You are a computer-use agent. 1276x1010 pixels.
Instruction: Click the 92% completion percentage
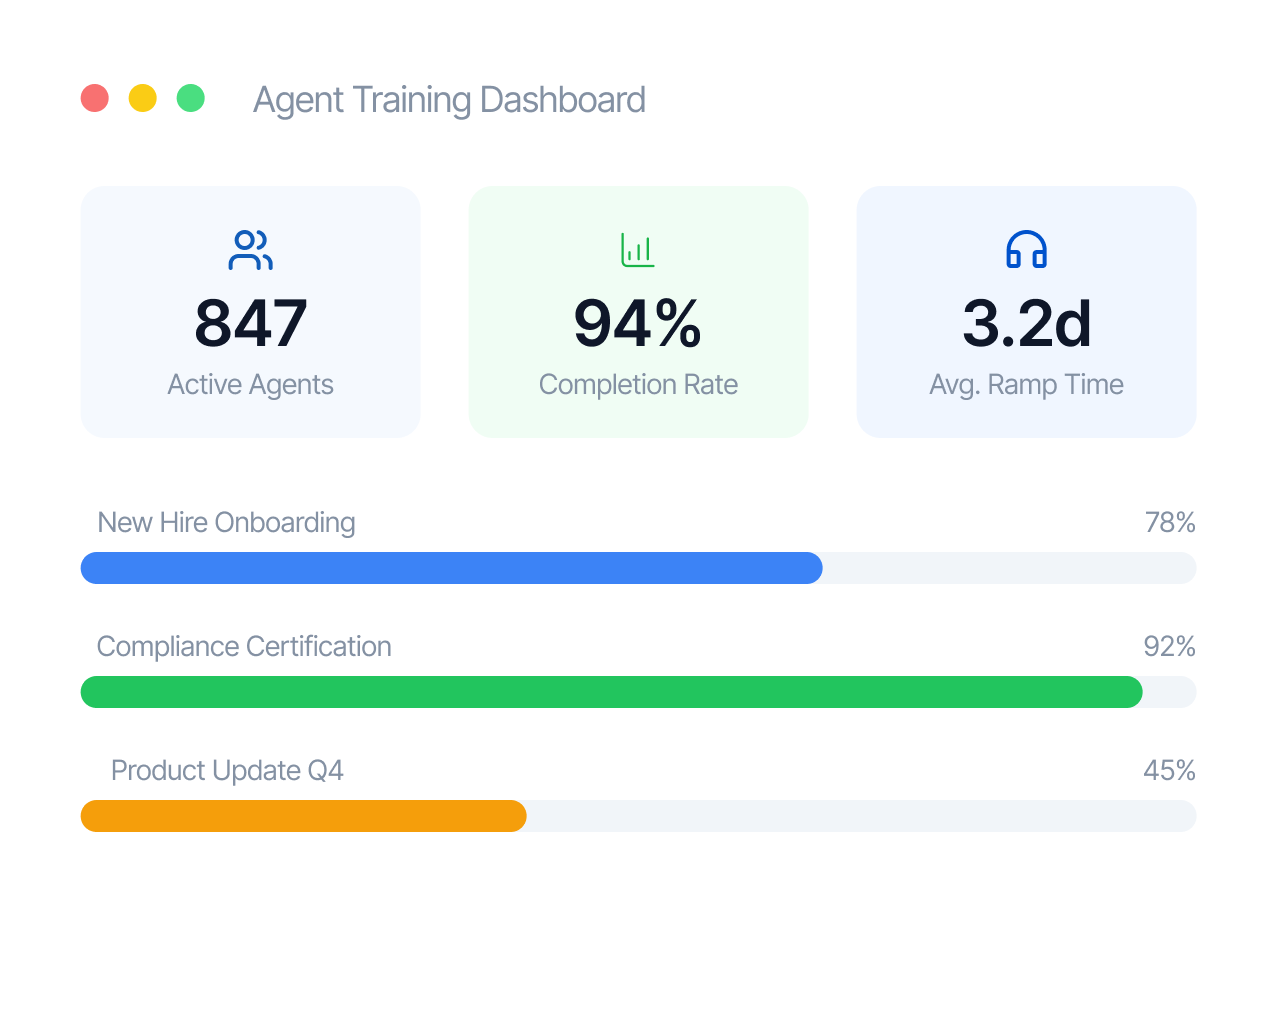point(1170,647)
